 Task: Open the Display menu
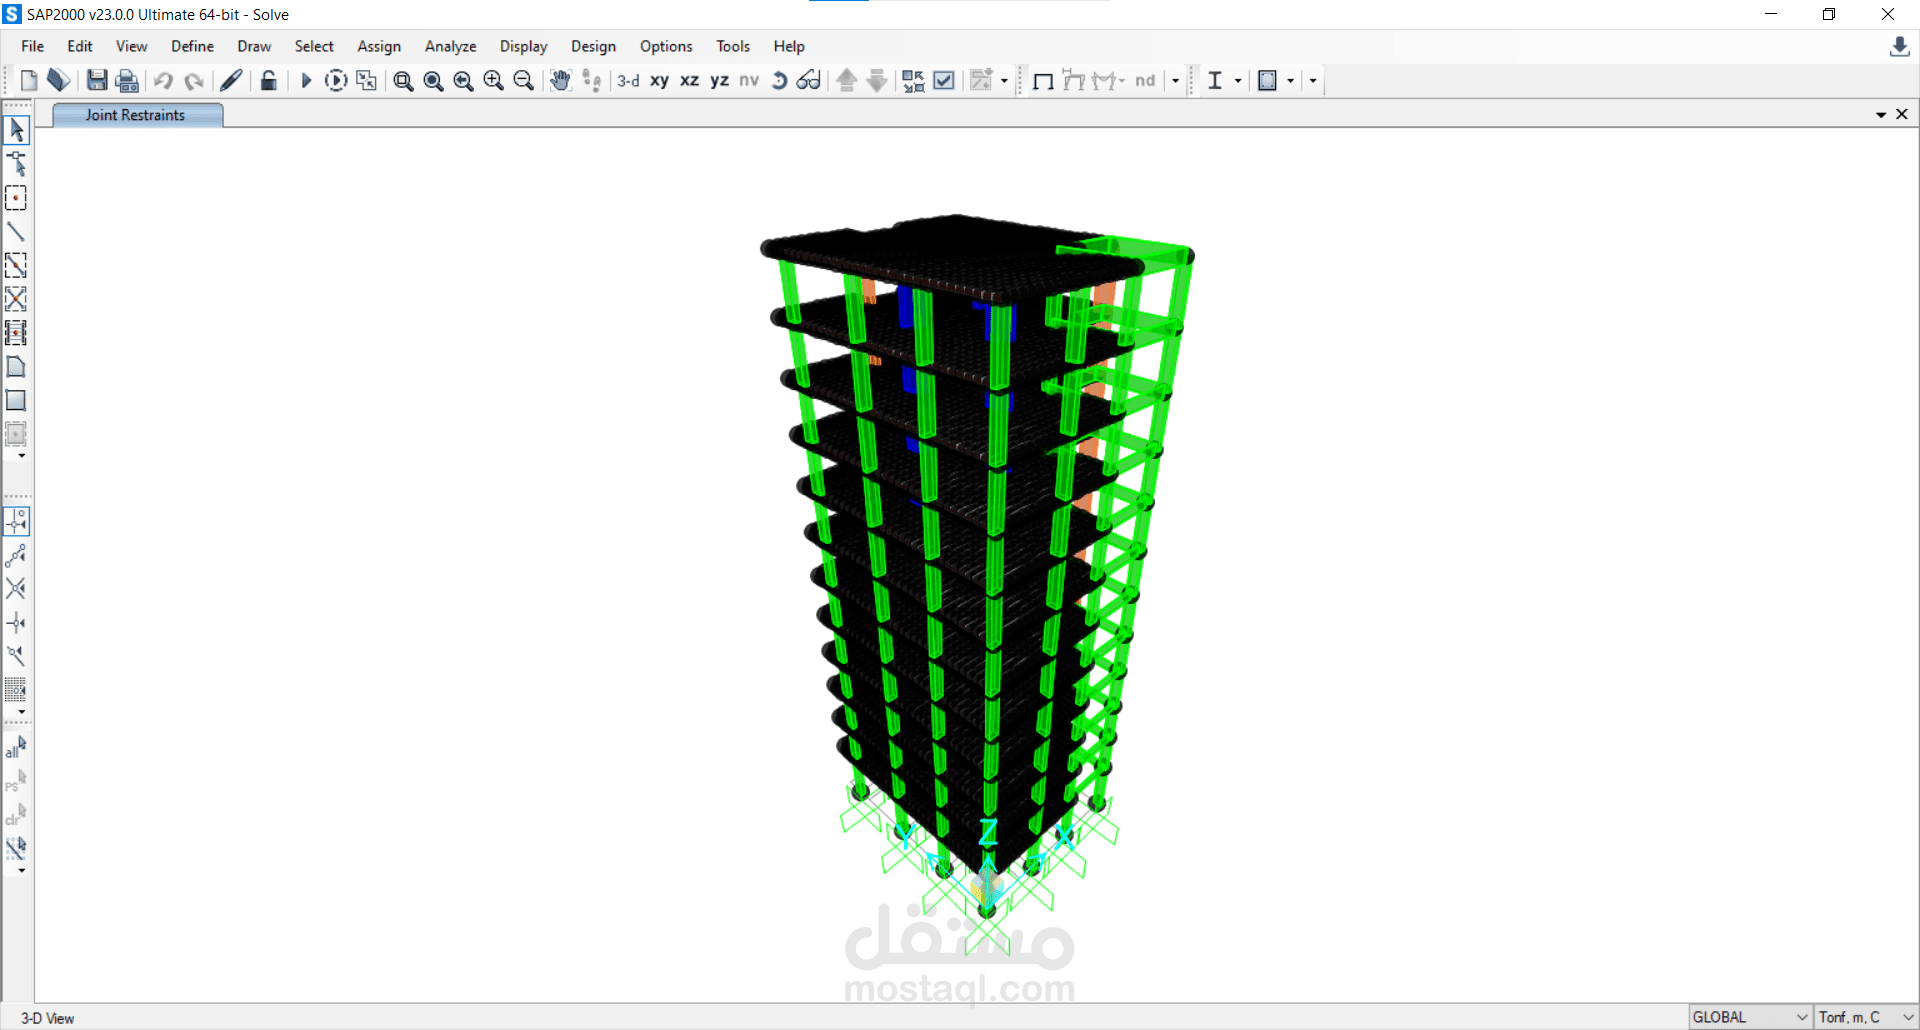[x=523, y=46]
